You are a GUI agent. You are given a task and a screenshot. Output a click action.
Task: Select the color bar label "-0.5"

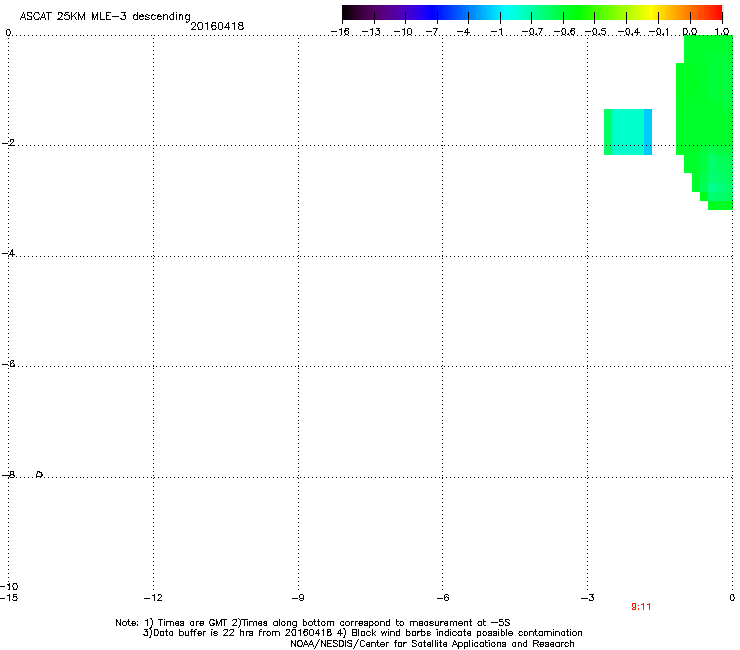[x=595, y=32]
